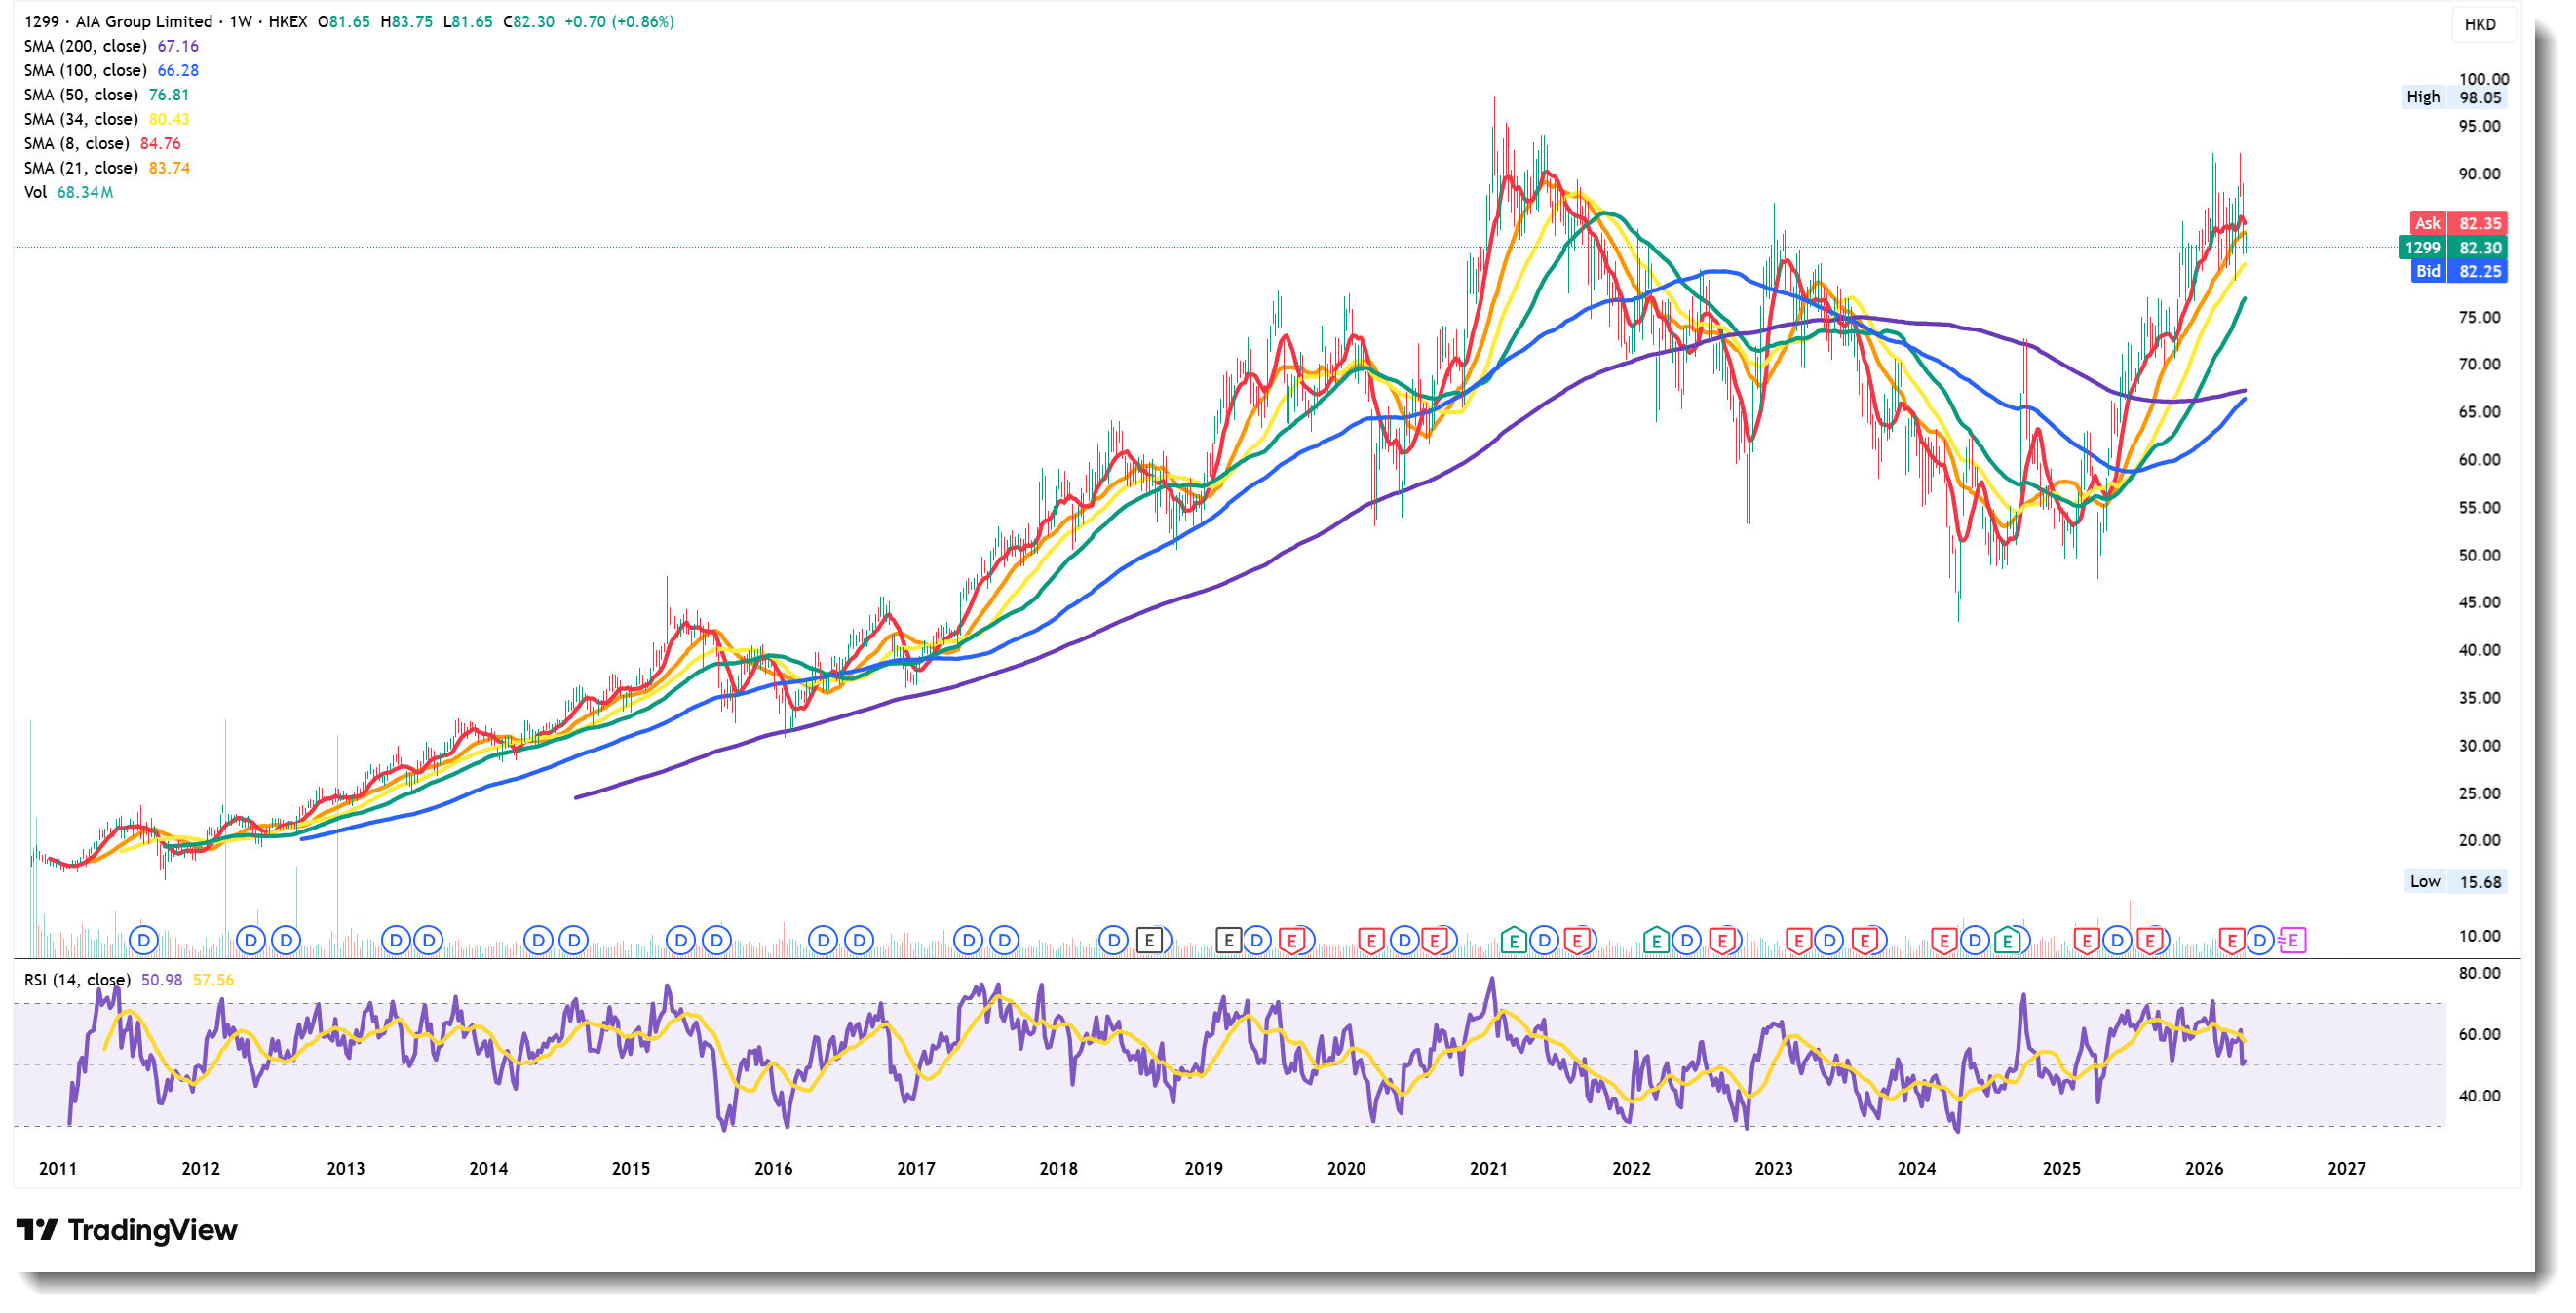Viewport: 2576px width, 1313px height.
Task: Click the purple upcoming earnings E marker
Action: [x=2293, y=940]
